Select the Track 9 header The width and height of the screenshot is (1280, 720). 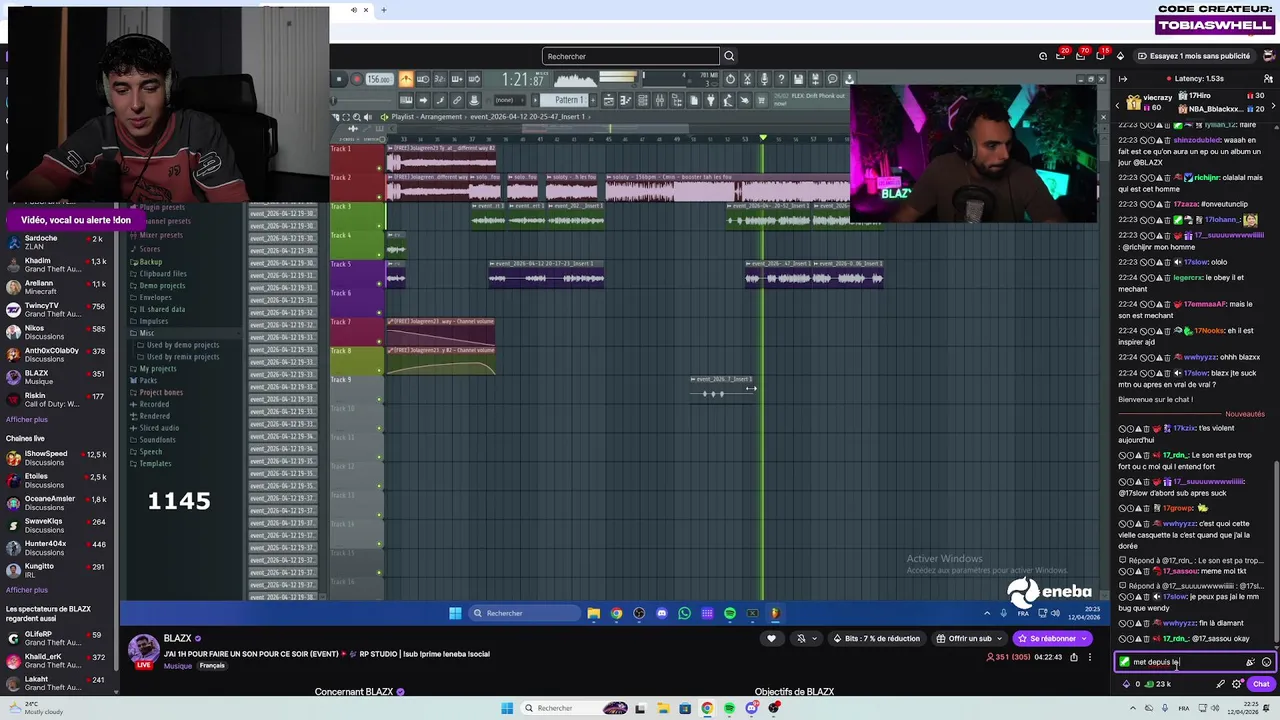point(357,388)
